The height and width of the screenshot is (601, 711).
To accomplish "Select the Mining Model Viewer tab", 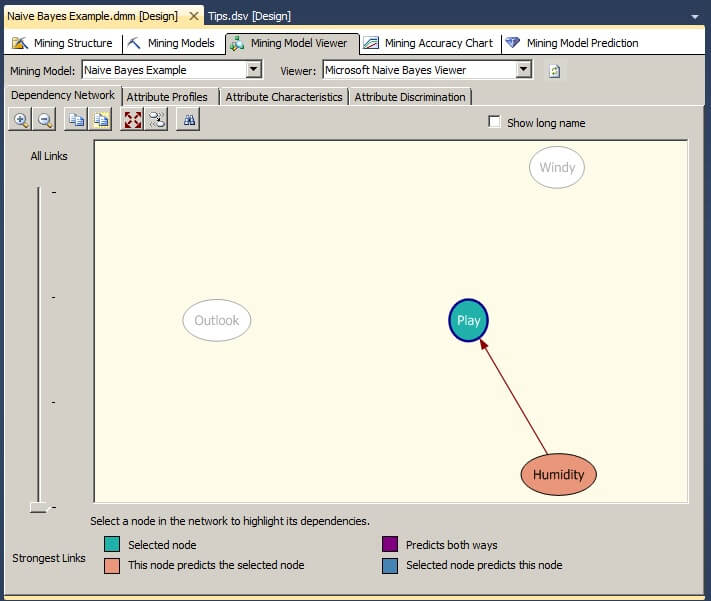I will [292, 43].
